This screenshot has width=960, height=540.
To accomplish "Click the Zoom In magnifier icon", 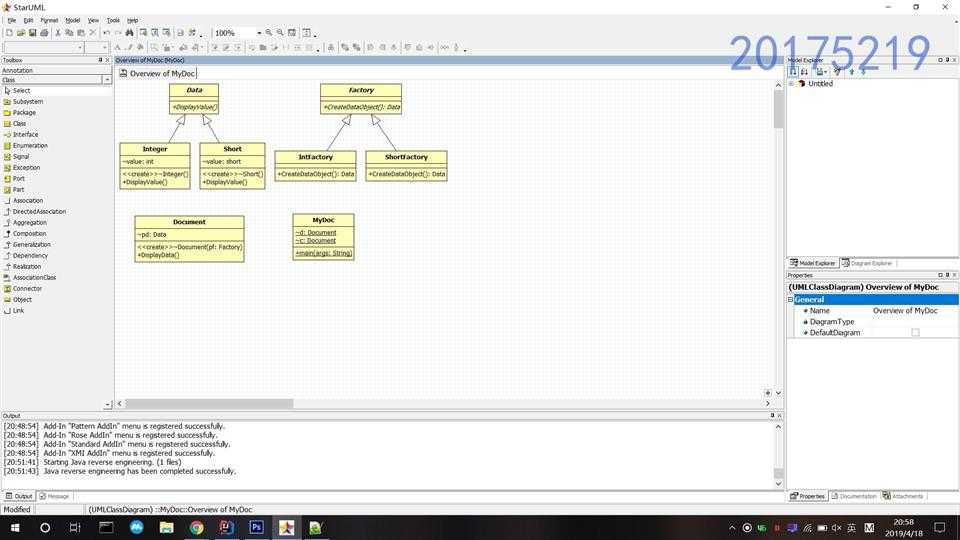I will tap(269, 32).
